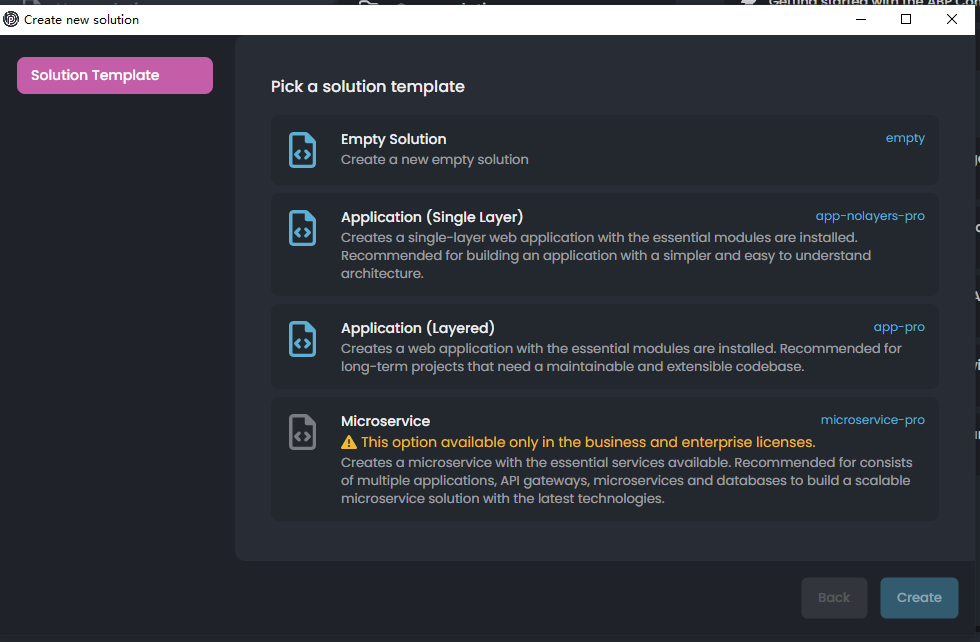Click the ABP logo in title bar
980x642 pixels.
(x=11, y=19)
